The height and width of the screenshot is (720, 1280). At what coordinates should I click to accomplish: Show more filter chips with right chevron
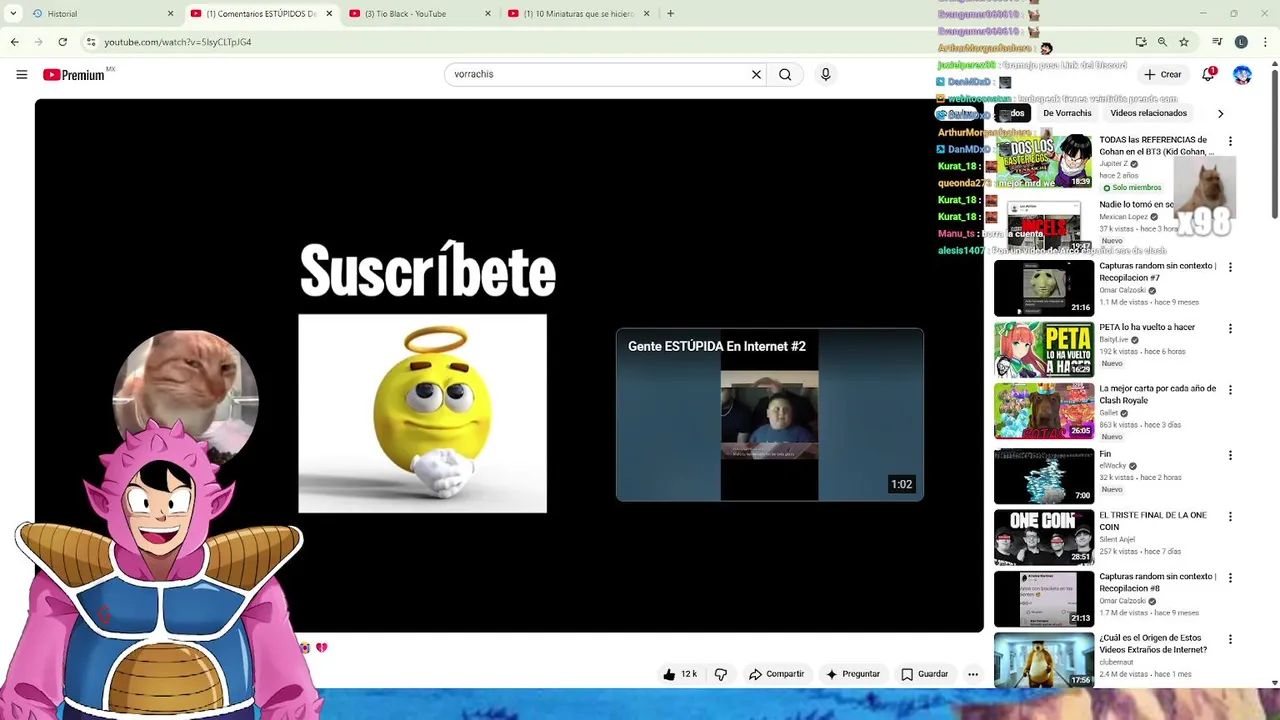1220,113
